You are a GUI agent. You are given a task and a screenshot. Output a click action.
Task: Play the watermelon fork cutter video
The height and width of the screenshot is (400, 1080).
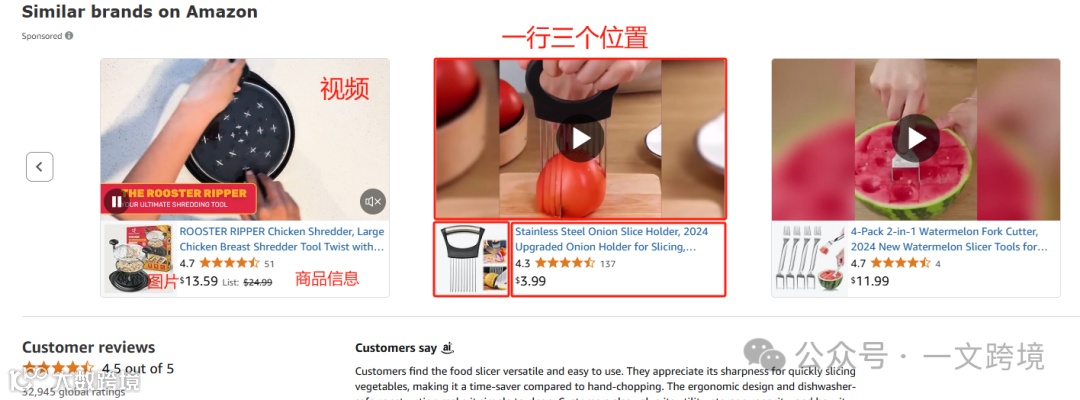915,138
